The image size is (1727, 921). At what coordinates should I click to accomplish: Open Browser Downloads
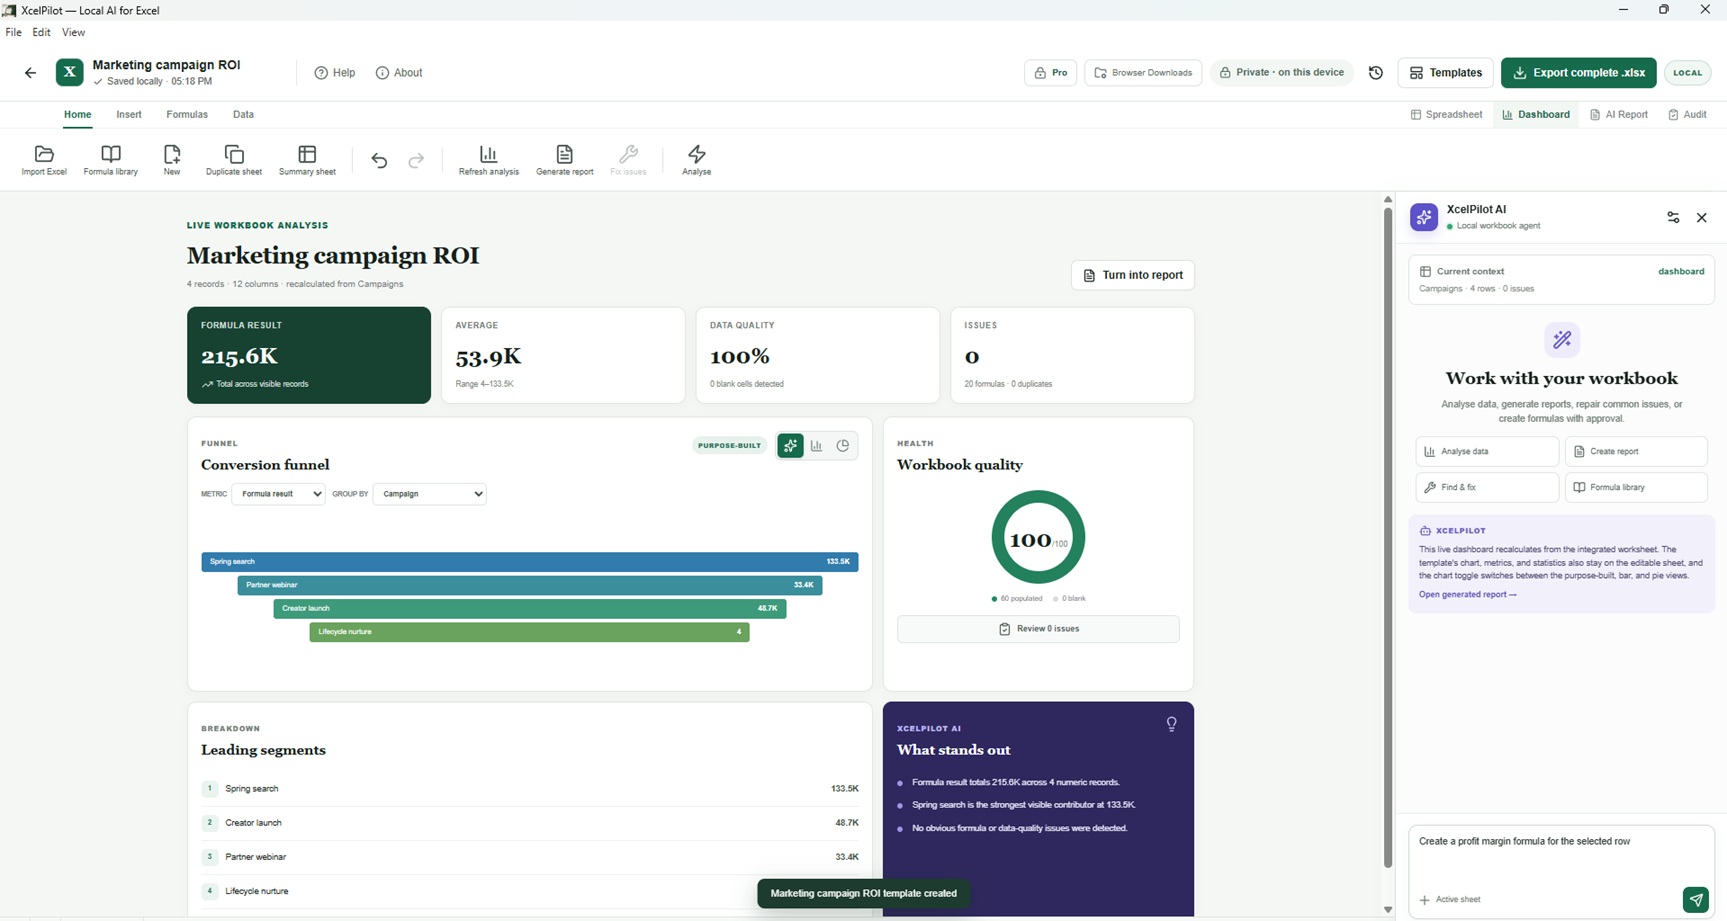[x=1143, y=73]
